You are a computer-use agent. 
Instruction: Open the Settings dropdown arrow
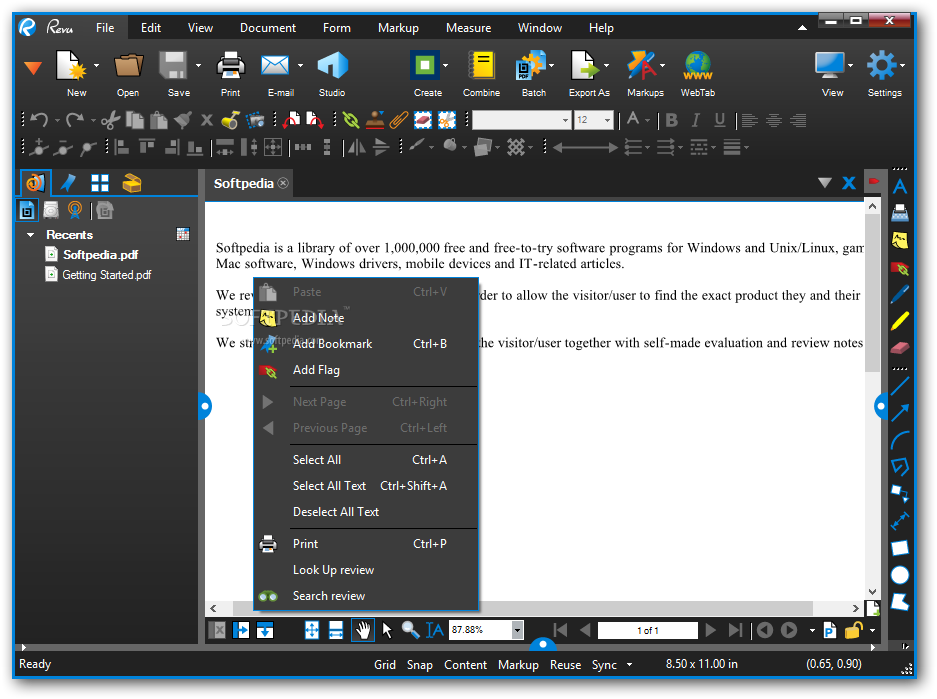[902, 65]
